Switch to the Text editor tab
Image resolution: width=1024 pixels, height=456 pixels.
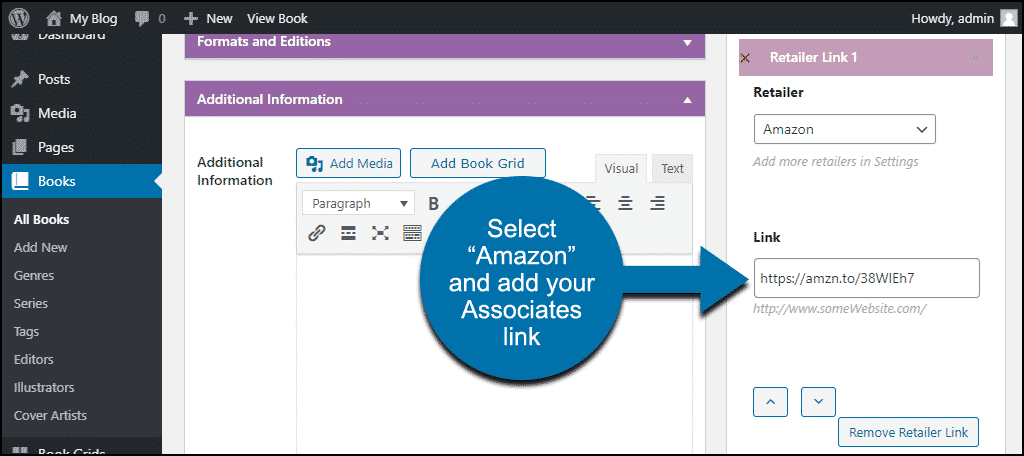(x=672, y=169)
